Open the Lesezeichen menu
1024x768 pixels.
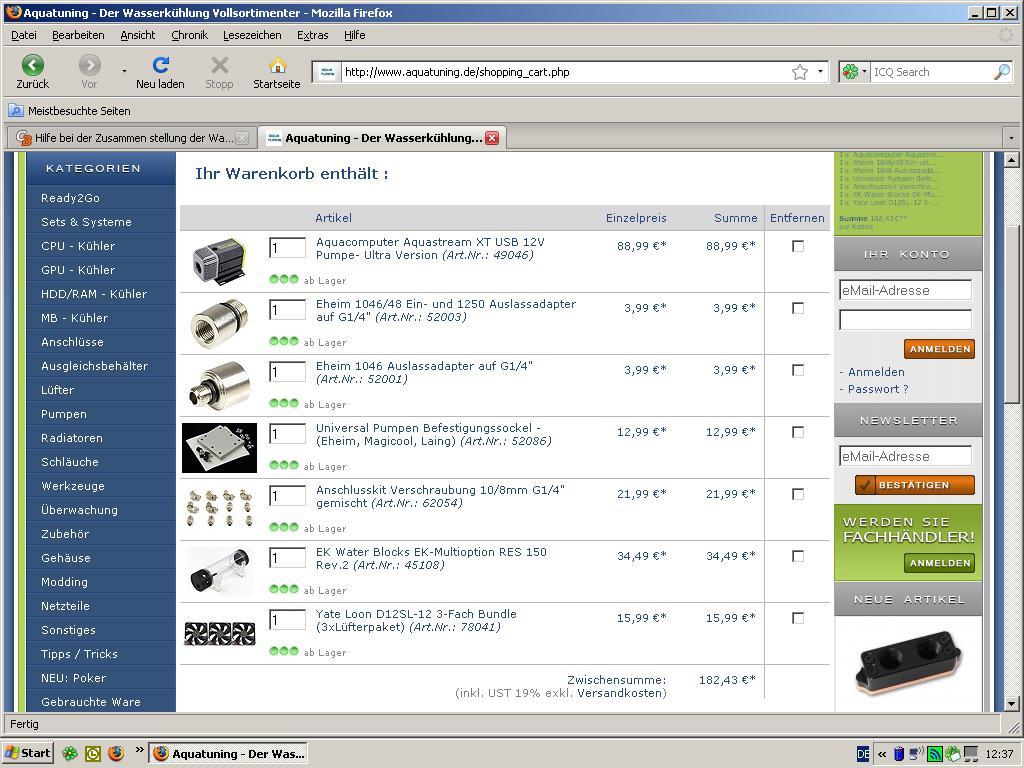coord(252,35)
